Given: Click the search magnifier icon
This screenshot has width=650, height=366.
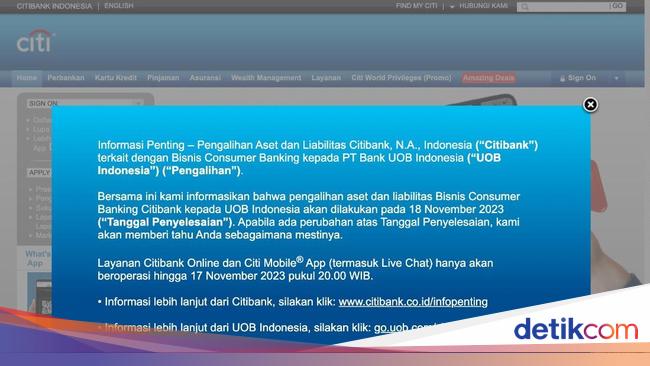Looking at the screenshot, I should 525,7.
